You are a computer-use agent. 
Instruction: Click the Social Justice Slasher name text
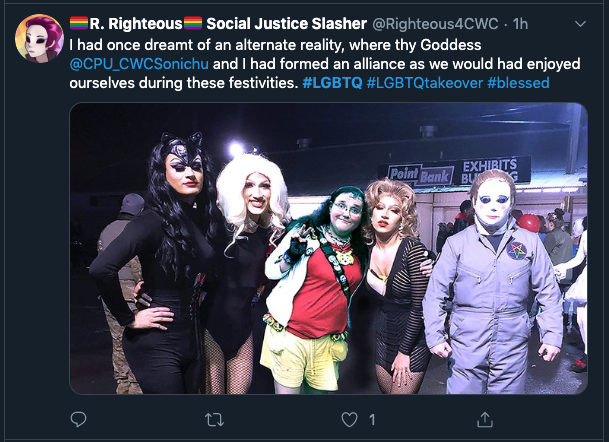[287, 24]
